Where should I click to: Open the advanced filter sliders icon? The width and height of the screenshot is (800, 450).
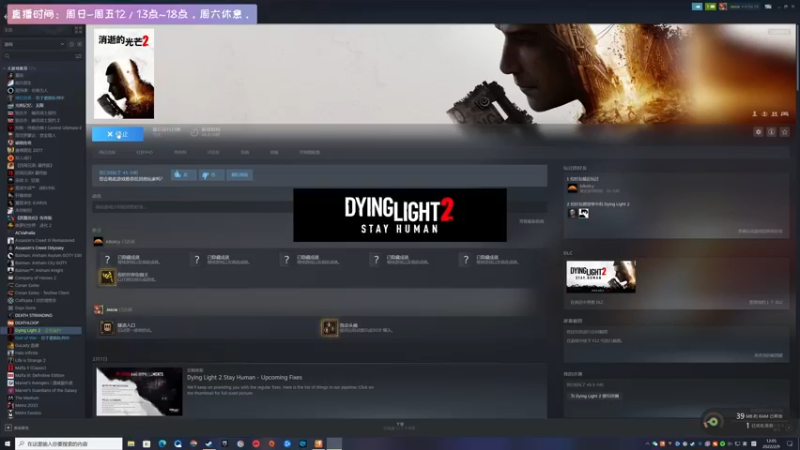79,56
